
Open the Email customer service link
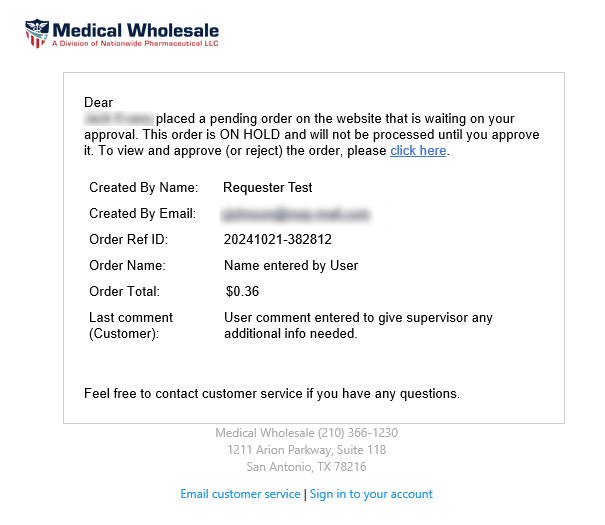[240, 494]
